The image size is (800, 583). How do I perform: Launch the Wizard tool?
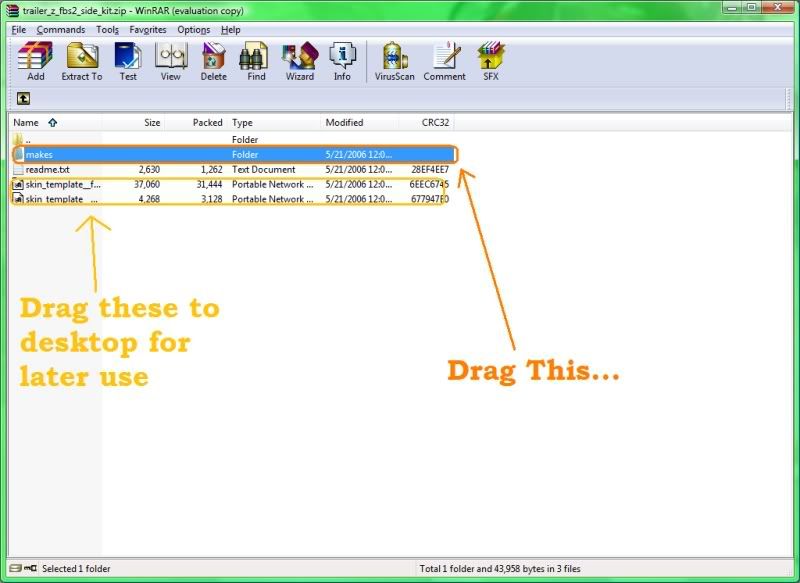point(299,62)
